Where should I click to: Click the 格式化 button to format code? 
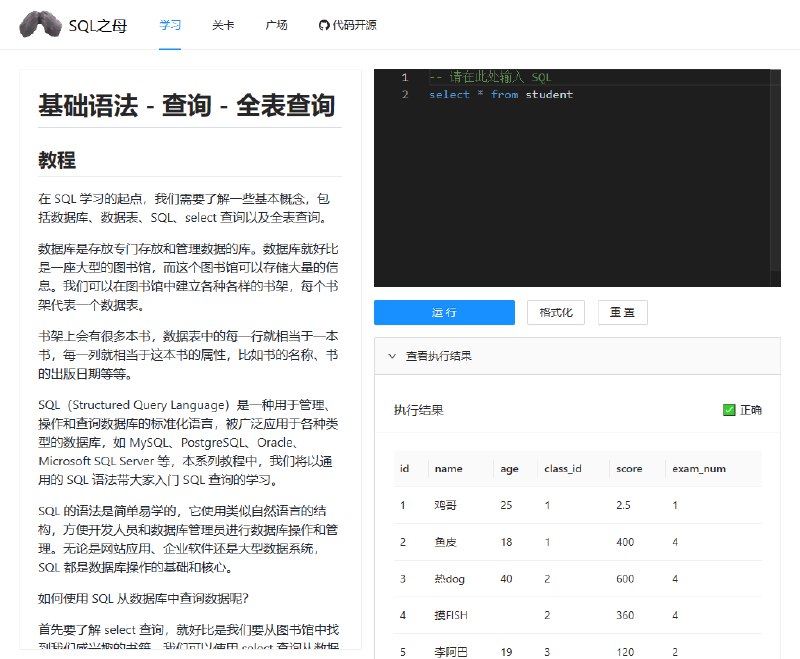click(554, 312)
